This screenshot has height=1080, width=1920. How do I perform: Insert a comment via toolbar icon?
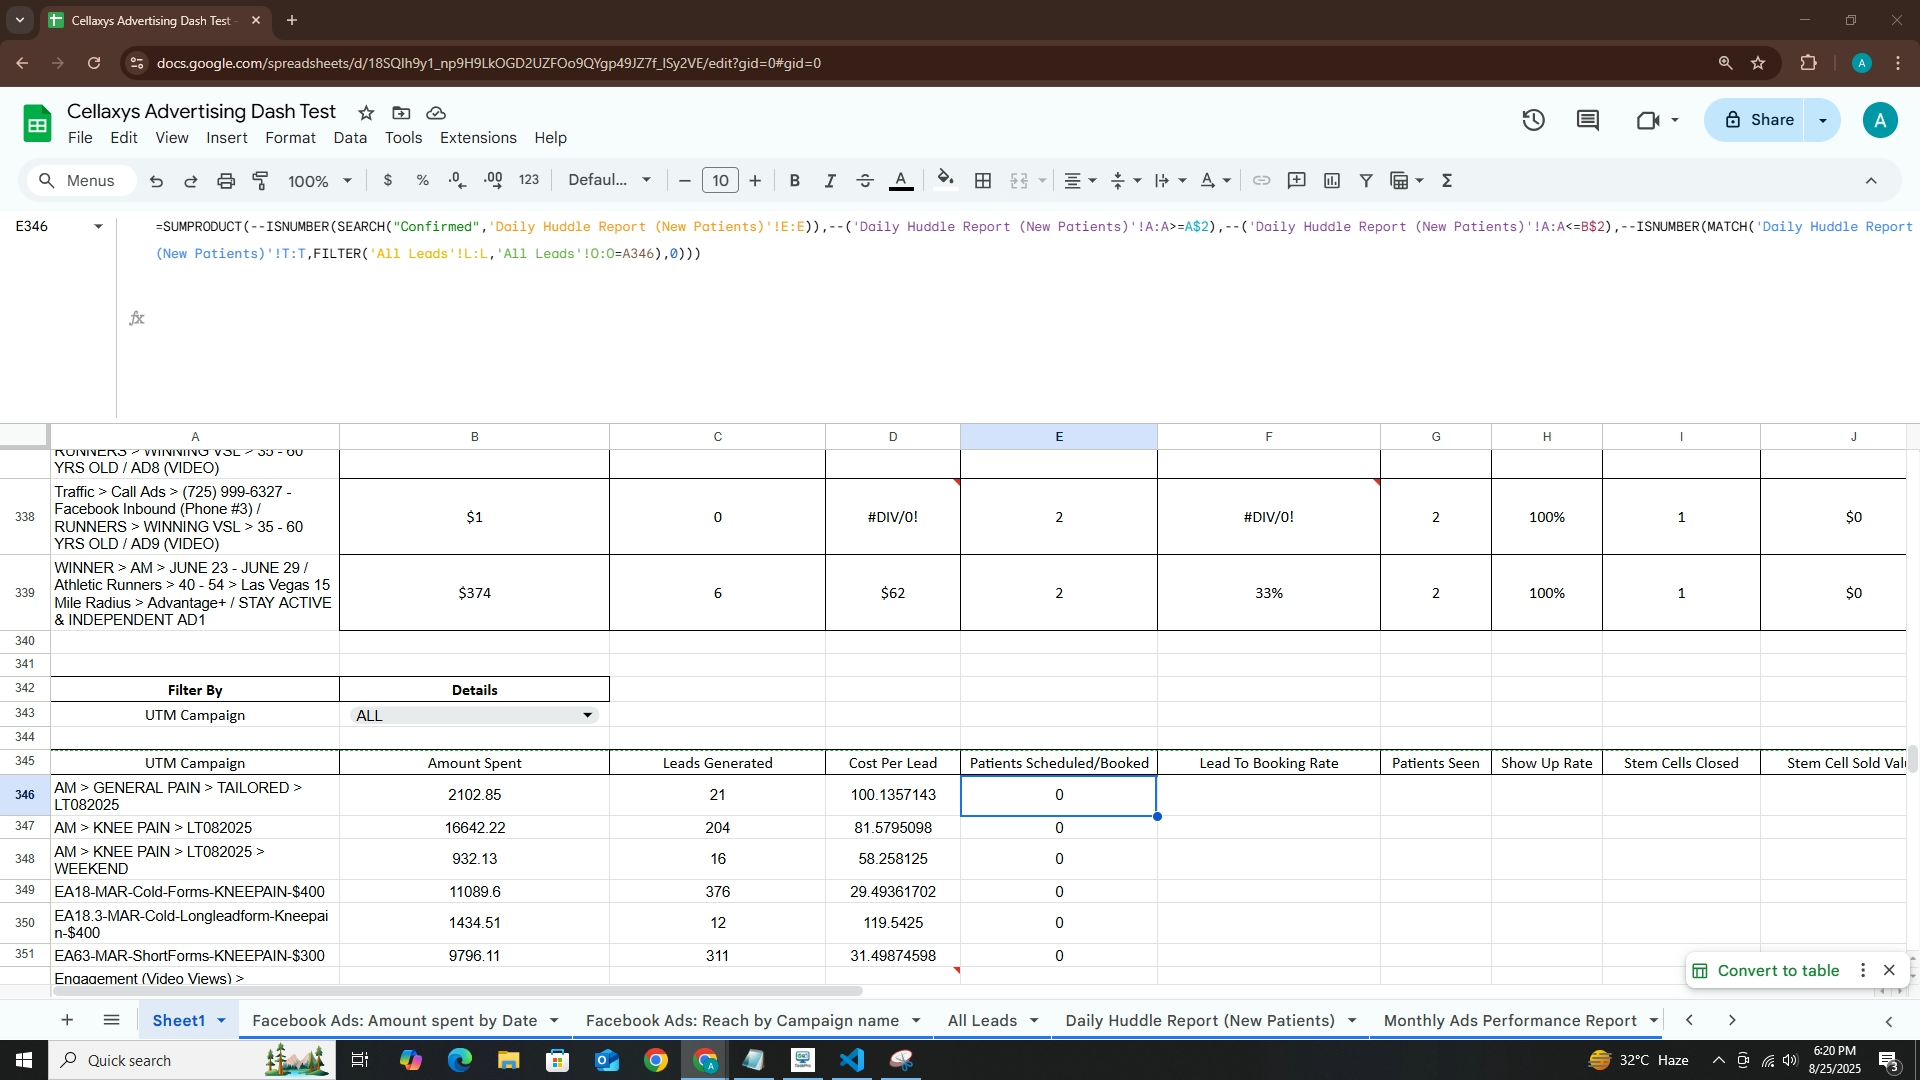(1297, 181)
